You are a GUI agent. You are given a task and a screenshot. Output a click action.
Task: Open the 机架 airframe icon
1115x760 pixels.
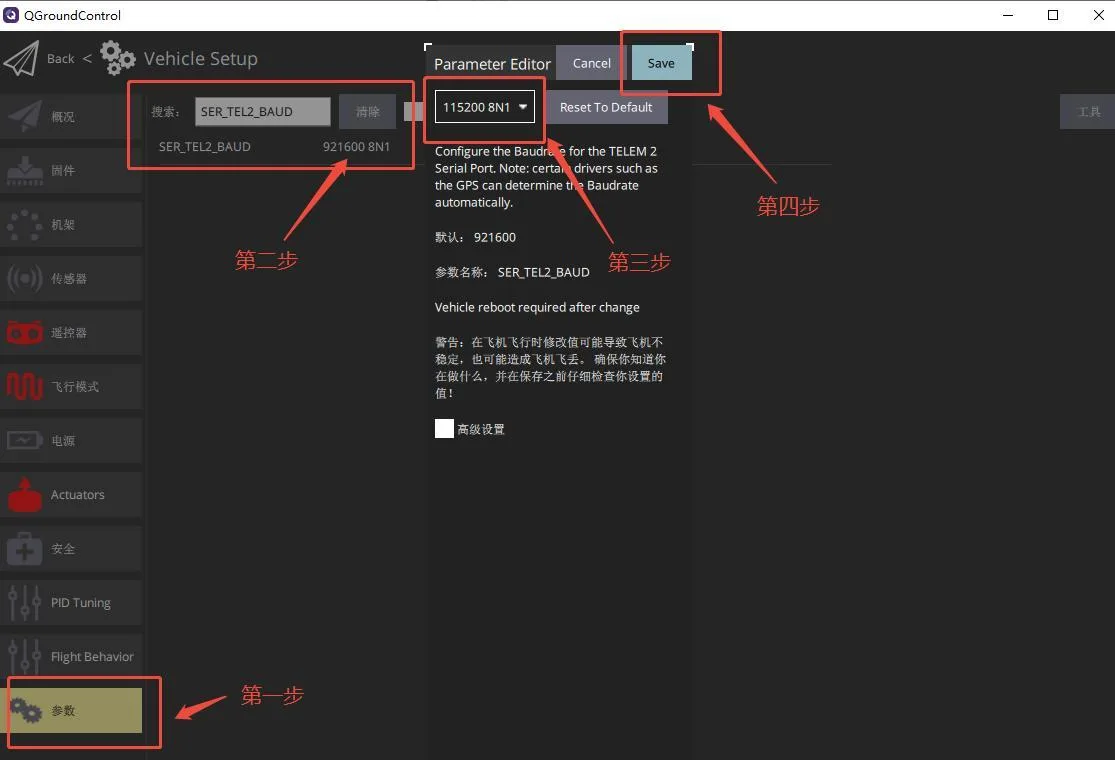pyautogui.click(x=25, y=225)
